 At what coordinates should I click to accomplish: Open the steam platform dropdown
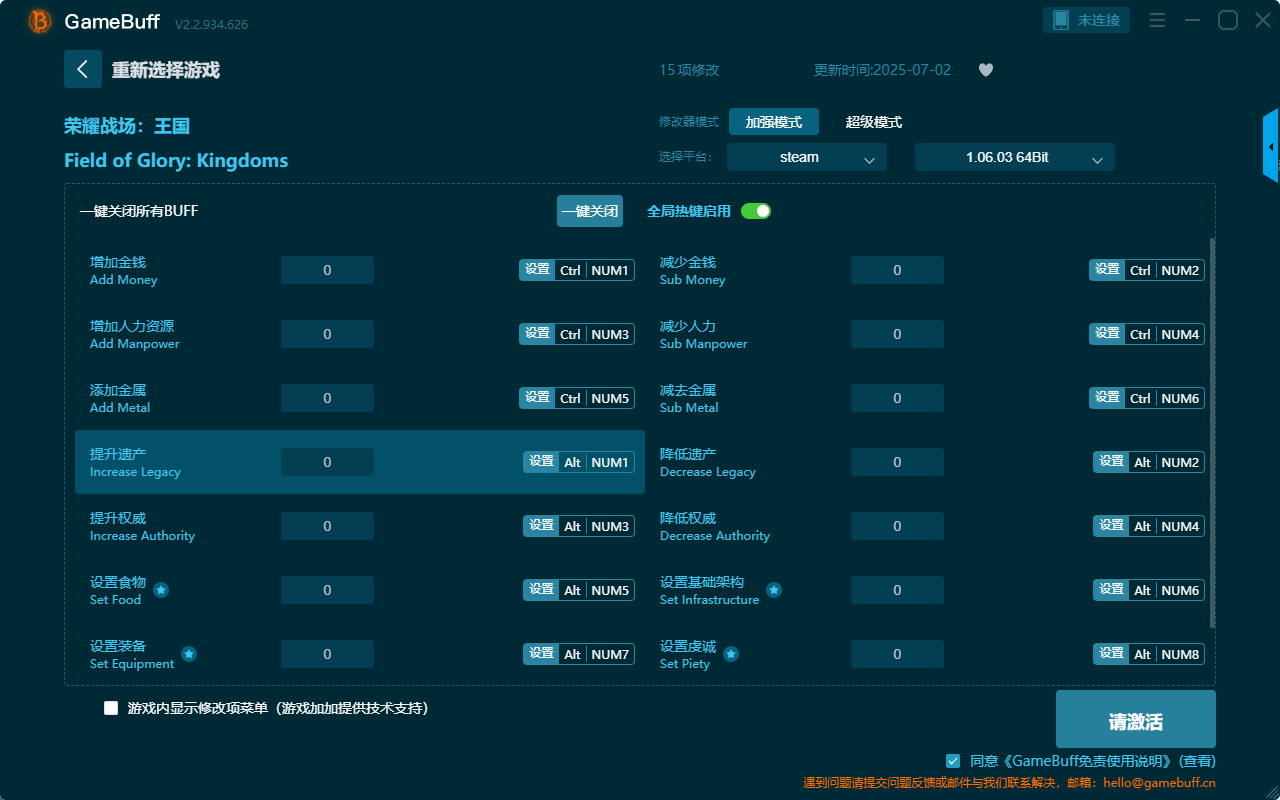coord(806,157)
